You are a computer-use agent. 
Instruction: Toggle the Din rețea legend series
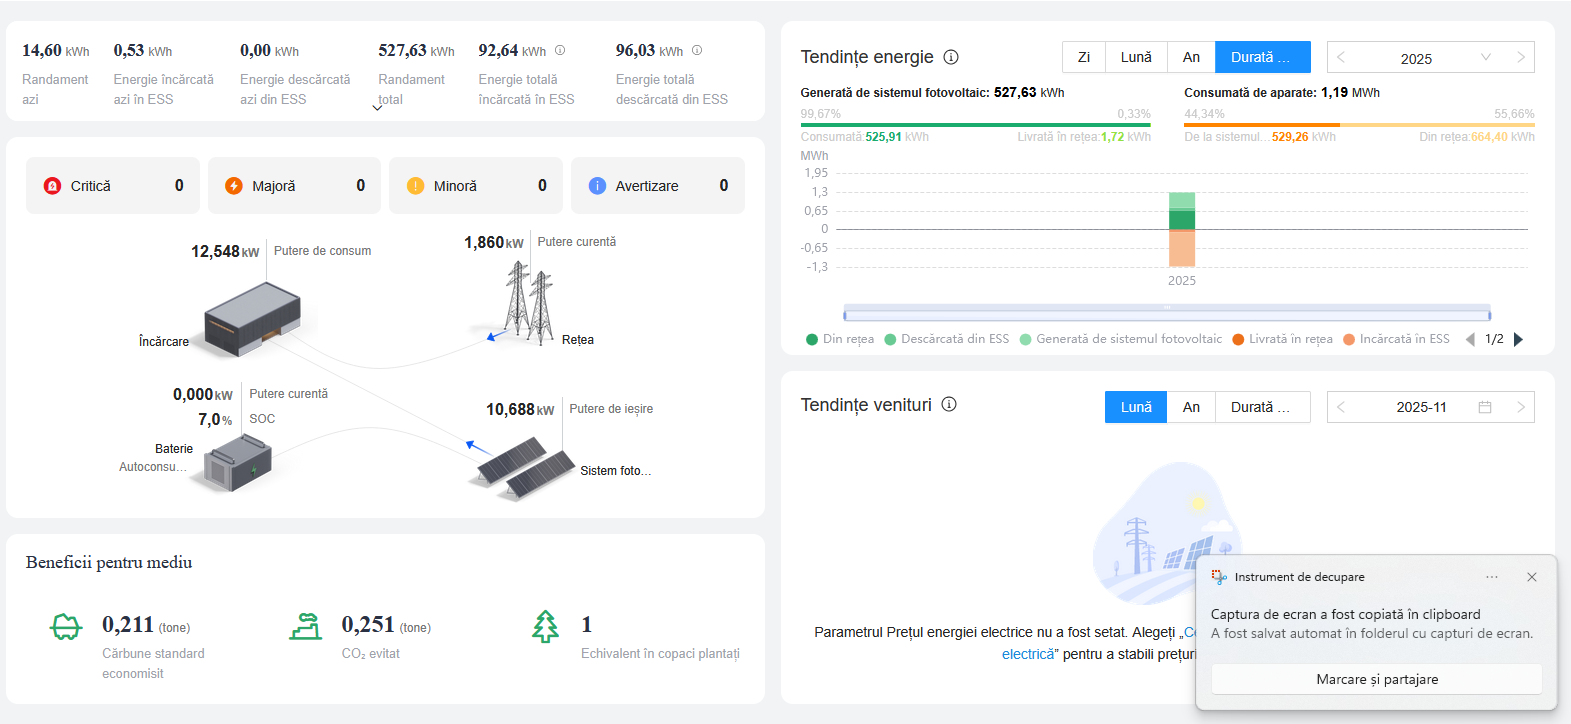[x=840, y=339]
